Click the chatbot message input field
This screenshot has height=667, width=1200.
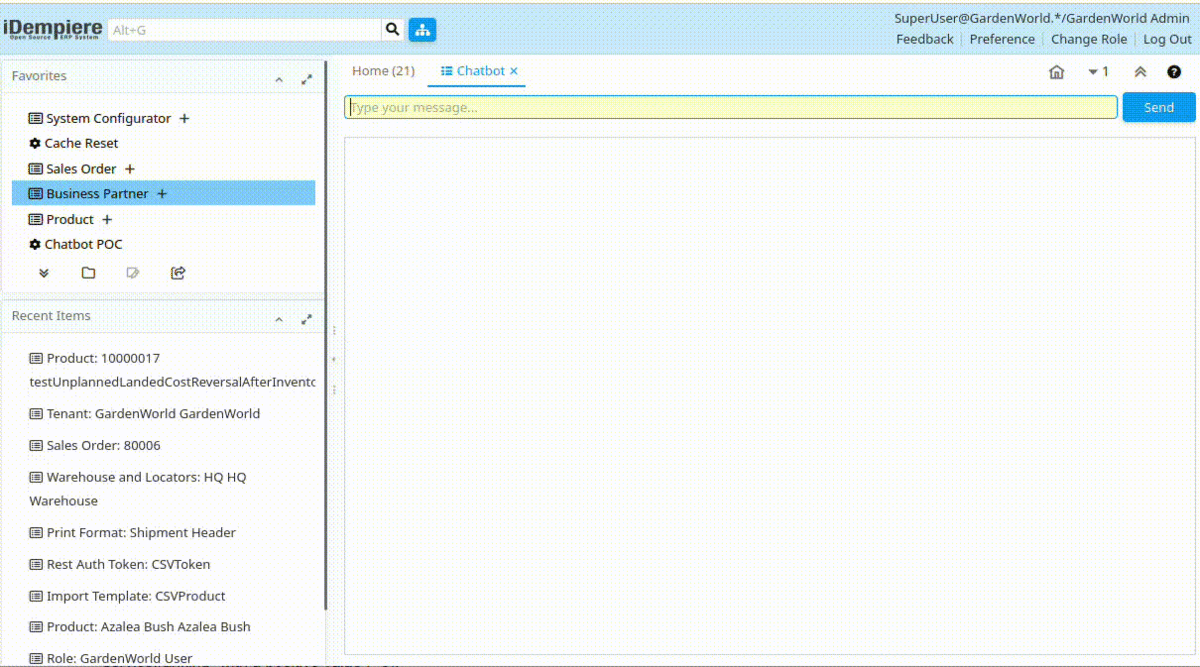(730, 107)
